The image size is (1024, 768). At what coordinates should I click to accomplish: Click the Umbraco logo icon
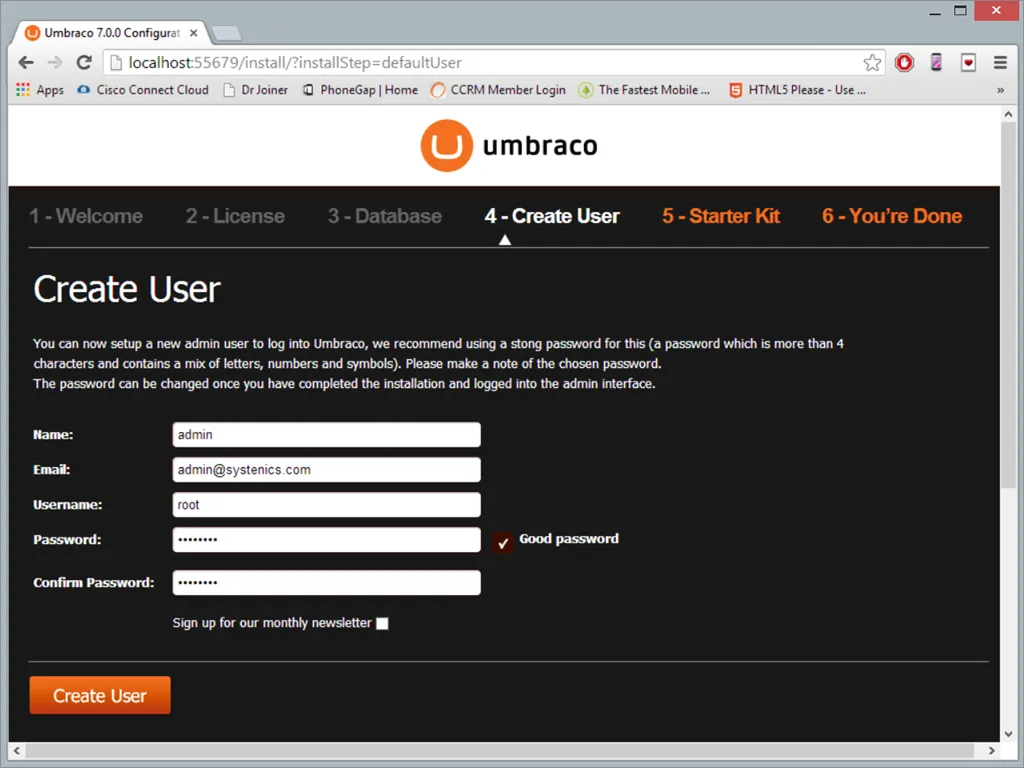pos(446,146)
